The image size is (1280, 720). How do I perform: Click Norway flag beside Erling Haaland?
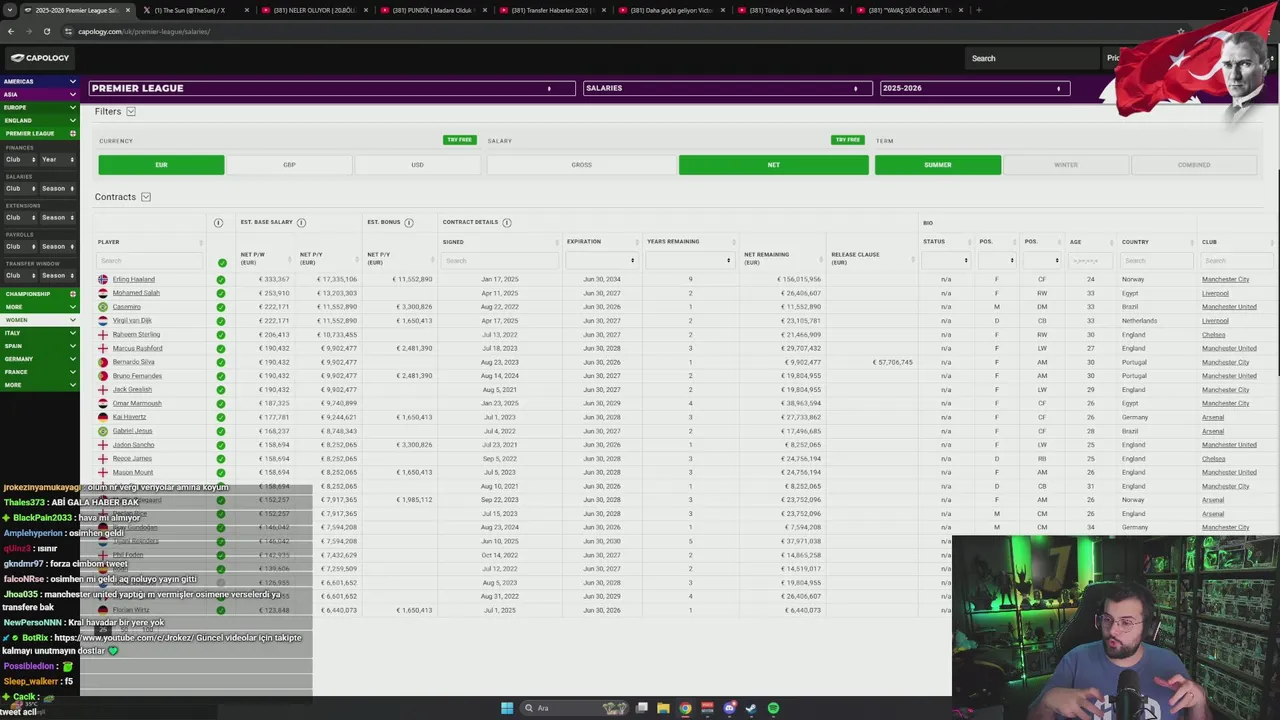click(x=103, y=280)
